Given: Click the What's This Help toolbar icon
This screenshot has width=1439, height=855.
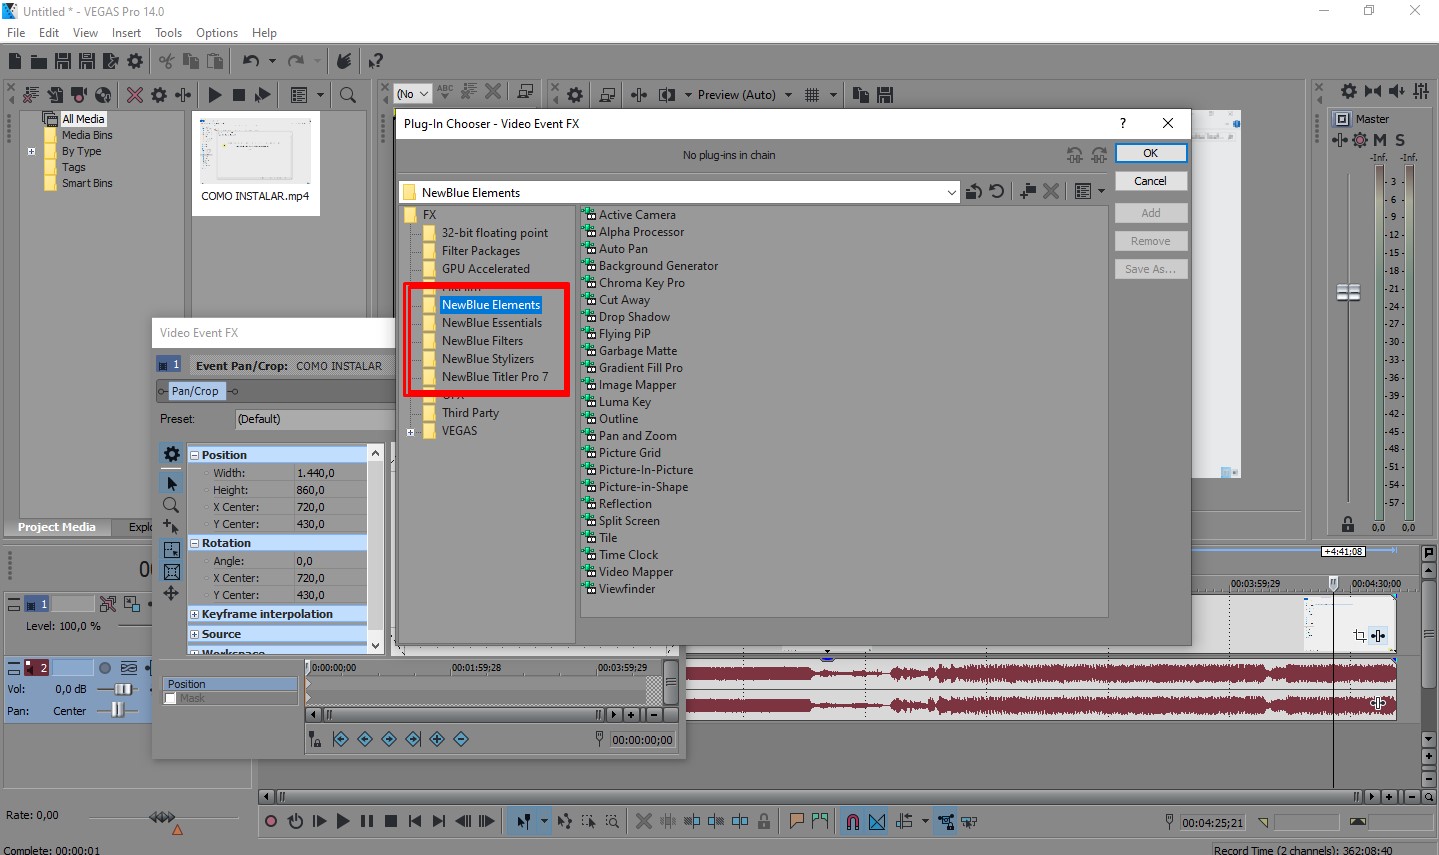Looking at the screenshot, I should coord(376,61).
